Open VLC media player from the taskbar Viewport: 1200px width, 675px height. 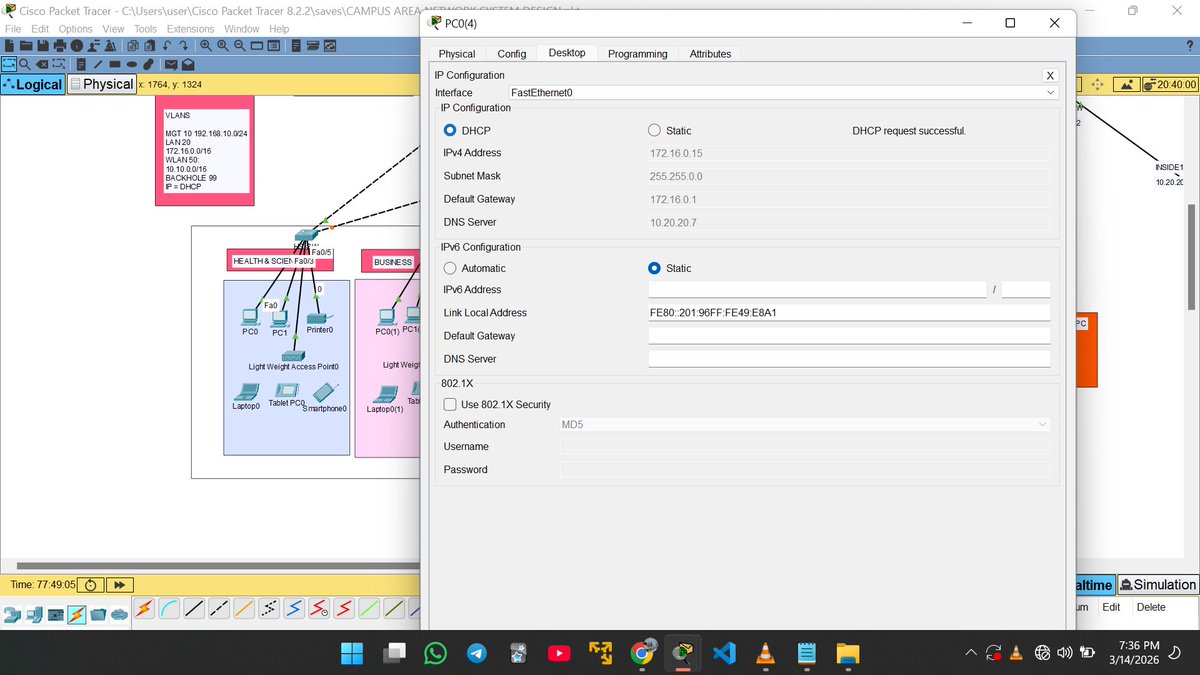765,653
